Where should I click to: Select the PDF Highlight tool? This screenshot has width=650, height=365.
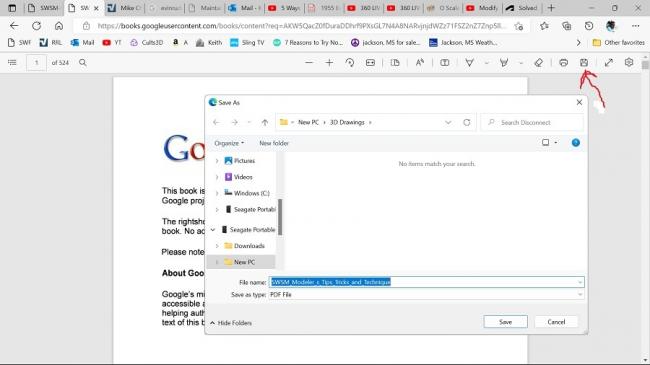pyautogui.click(x=504, y=63)
